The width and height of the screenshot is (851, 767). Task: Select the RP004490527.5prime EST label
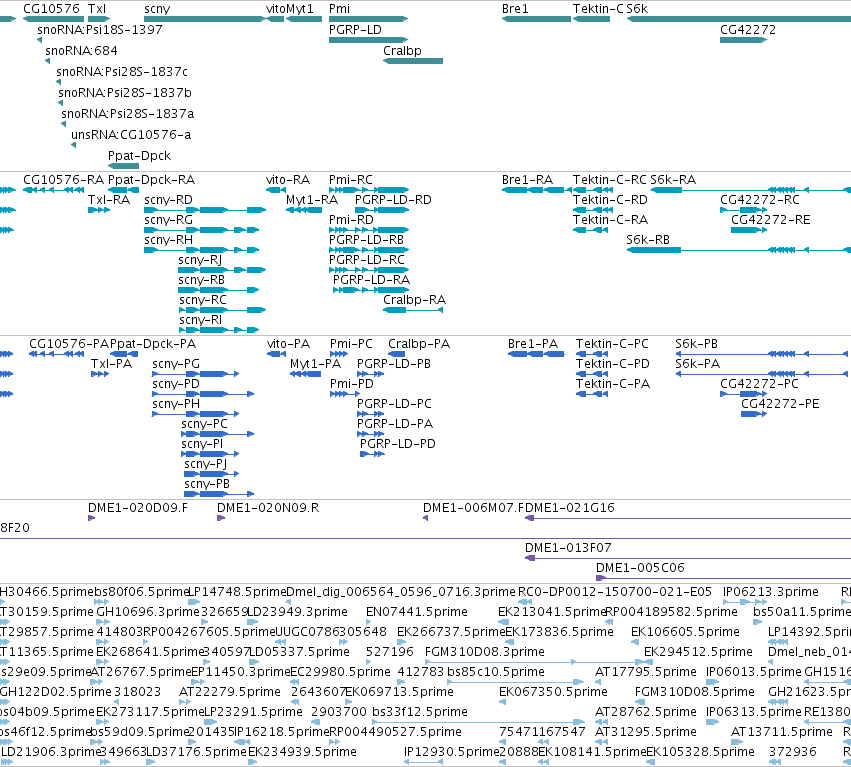click(396, 732)
